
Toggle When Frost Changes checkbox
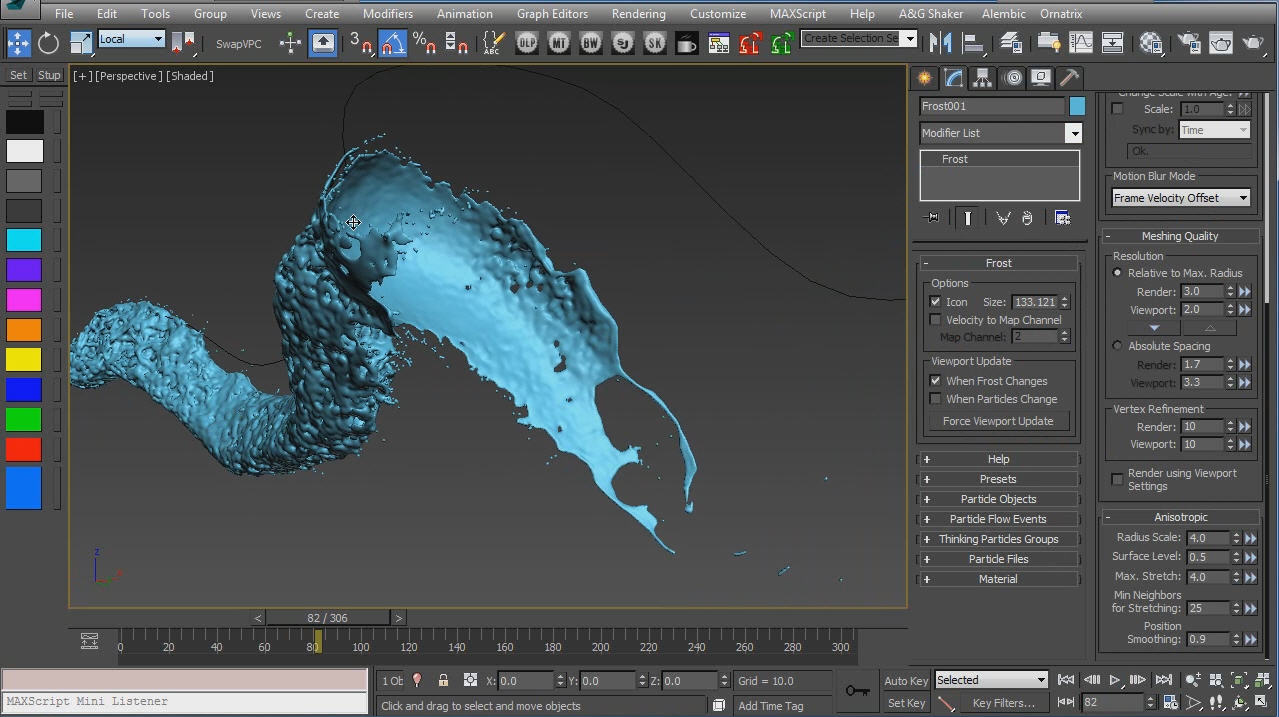click(935, 381)
